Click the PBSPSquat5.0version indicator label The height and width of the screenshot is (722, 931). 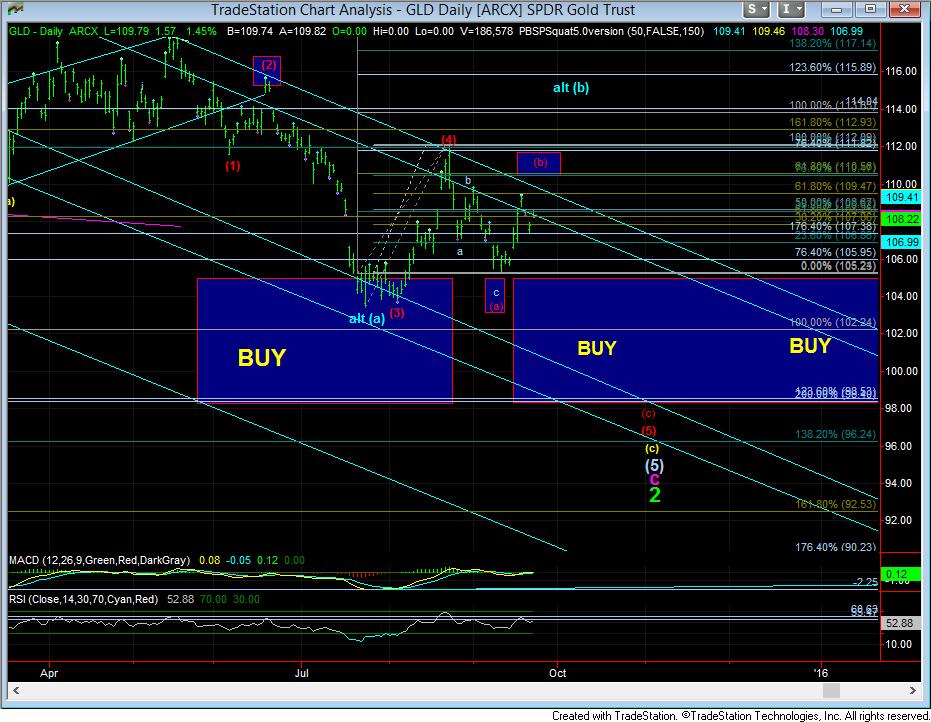click(x=612, y=31)
